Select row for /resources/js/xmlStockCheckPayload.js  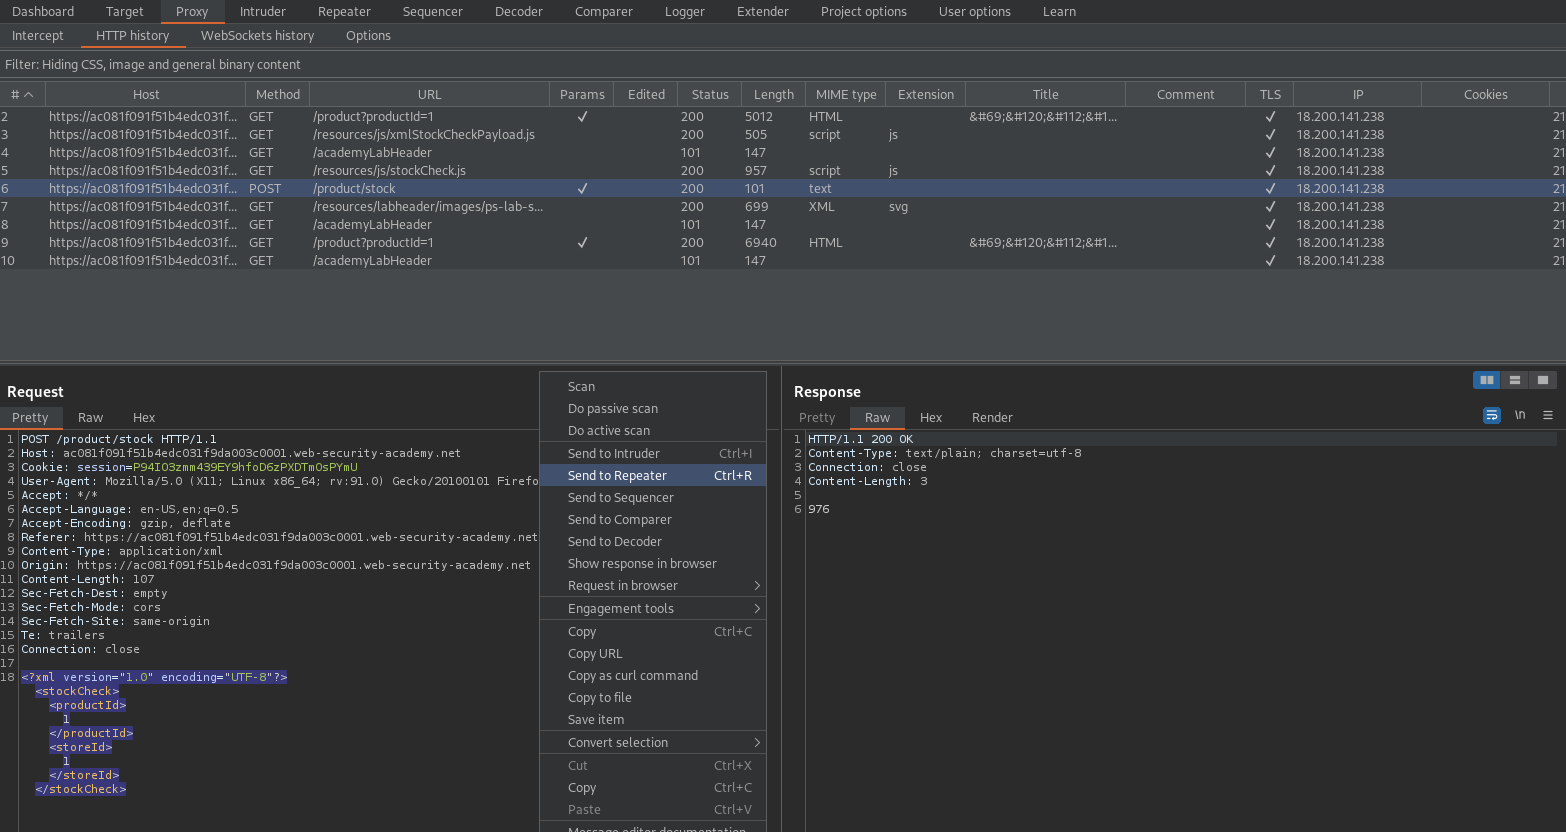[x=783, y=135]
